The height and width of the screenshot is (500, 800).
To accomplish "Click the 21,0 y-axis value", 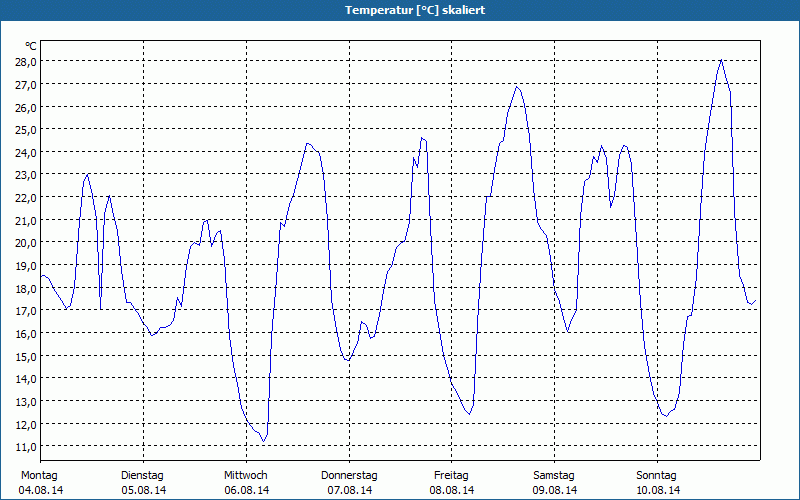I will coord(27,220).
